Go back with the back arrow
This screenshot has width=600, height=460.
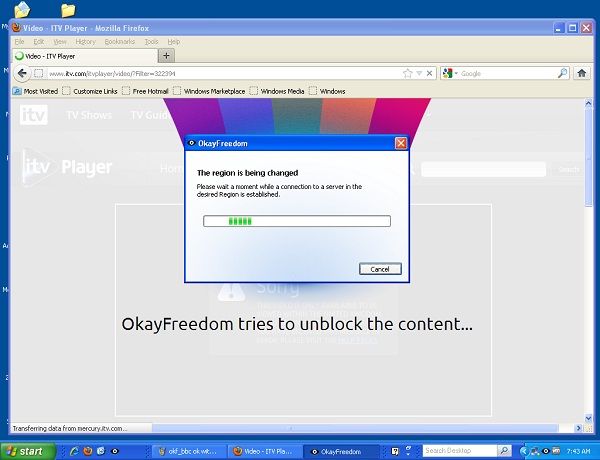(22, 73)
